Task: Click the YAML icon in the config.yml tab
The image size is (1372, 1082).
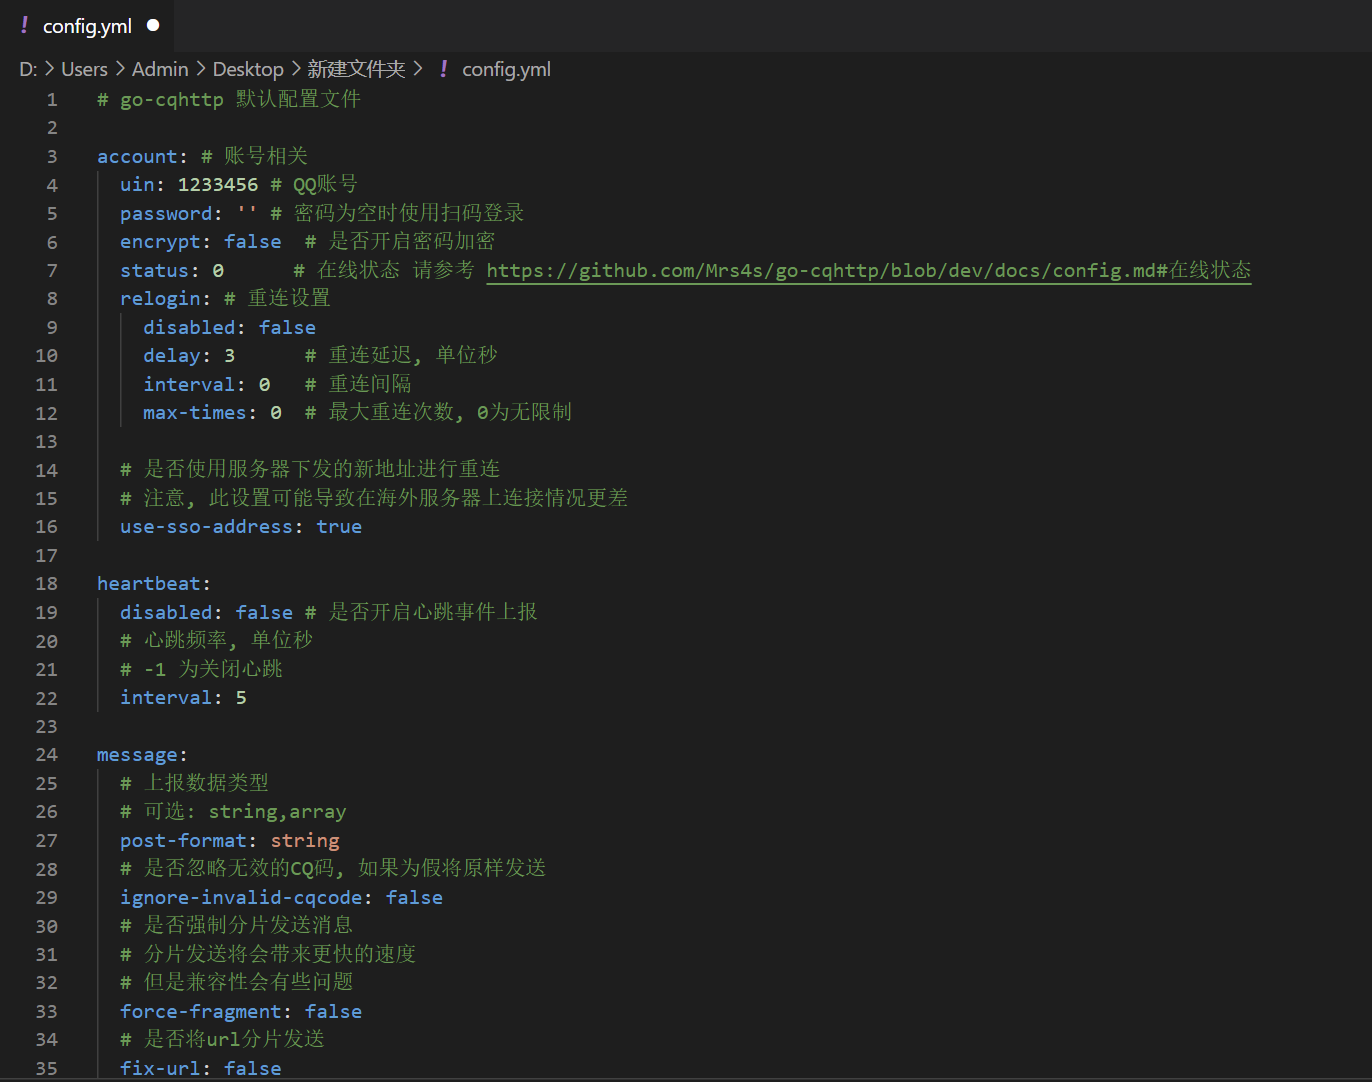Action: click(24, 26)
